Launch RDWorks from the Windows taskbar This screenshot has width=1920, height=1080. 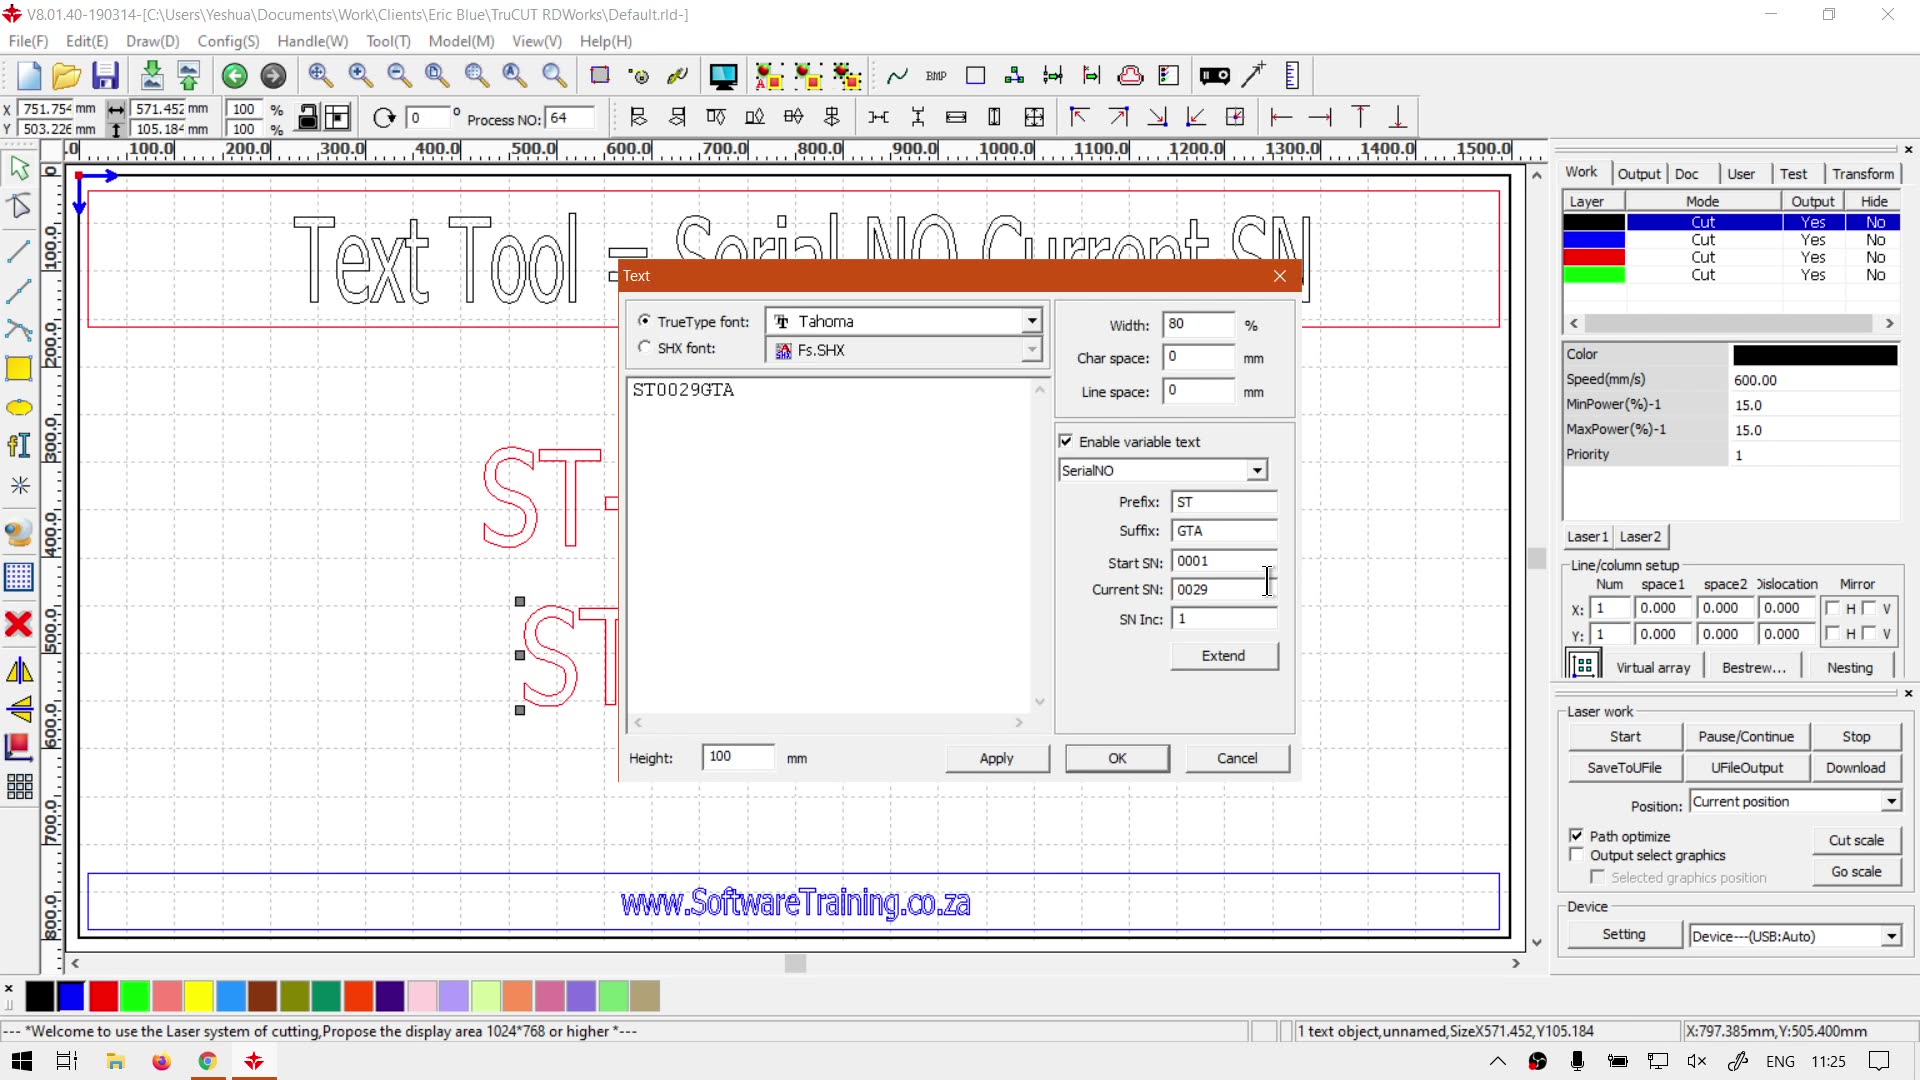pyautogui.click(x=254, y=1061)
